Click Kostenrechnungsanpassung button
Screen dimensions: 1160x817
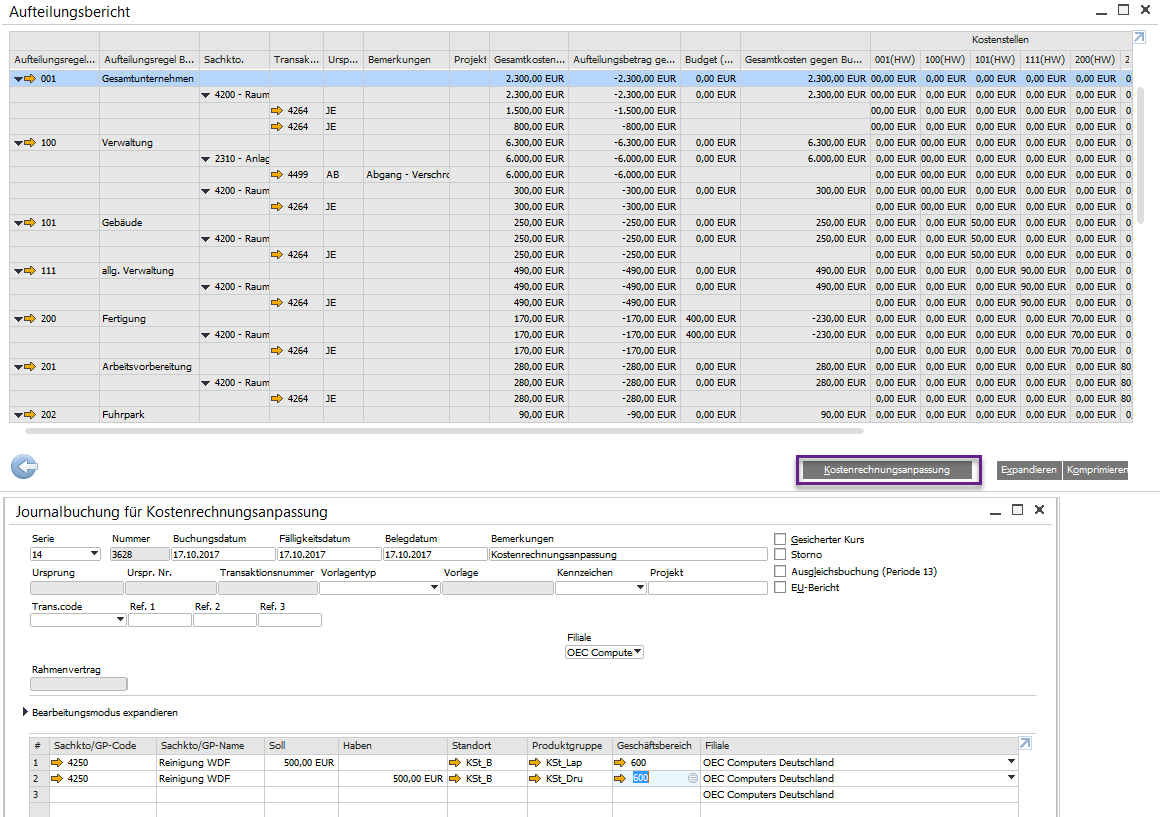point(887,470)
